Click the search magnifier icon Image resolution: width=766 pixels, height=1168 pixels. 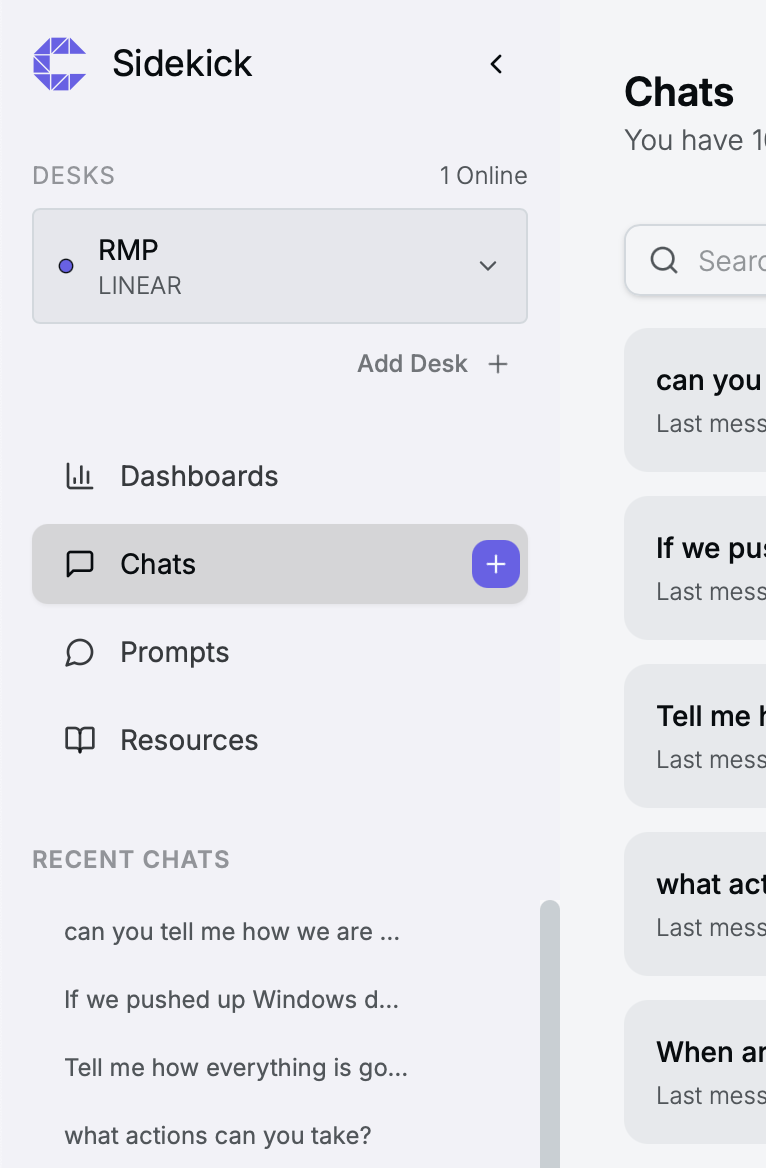click(x=664, y=261)
